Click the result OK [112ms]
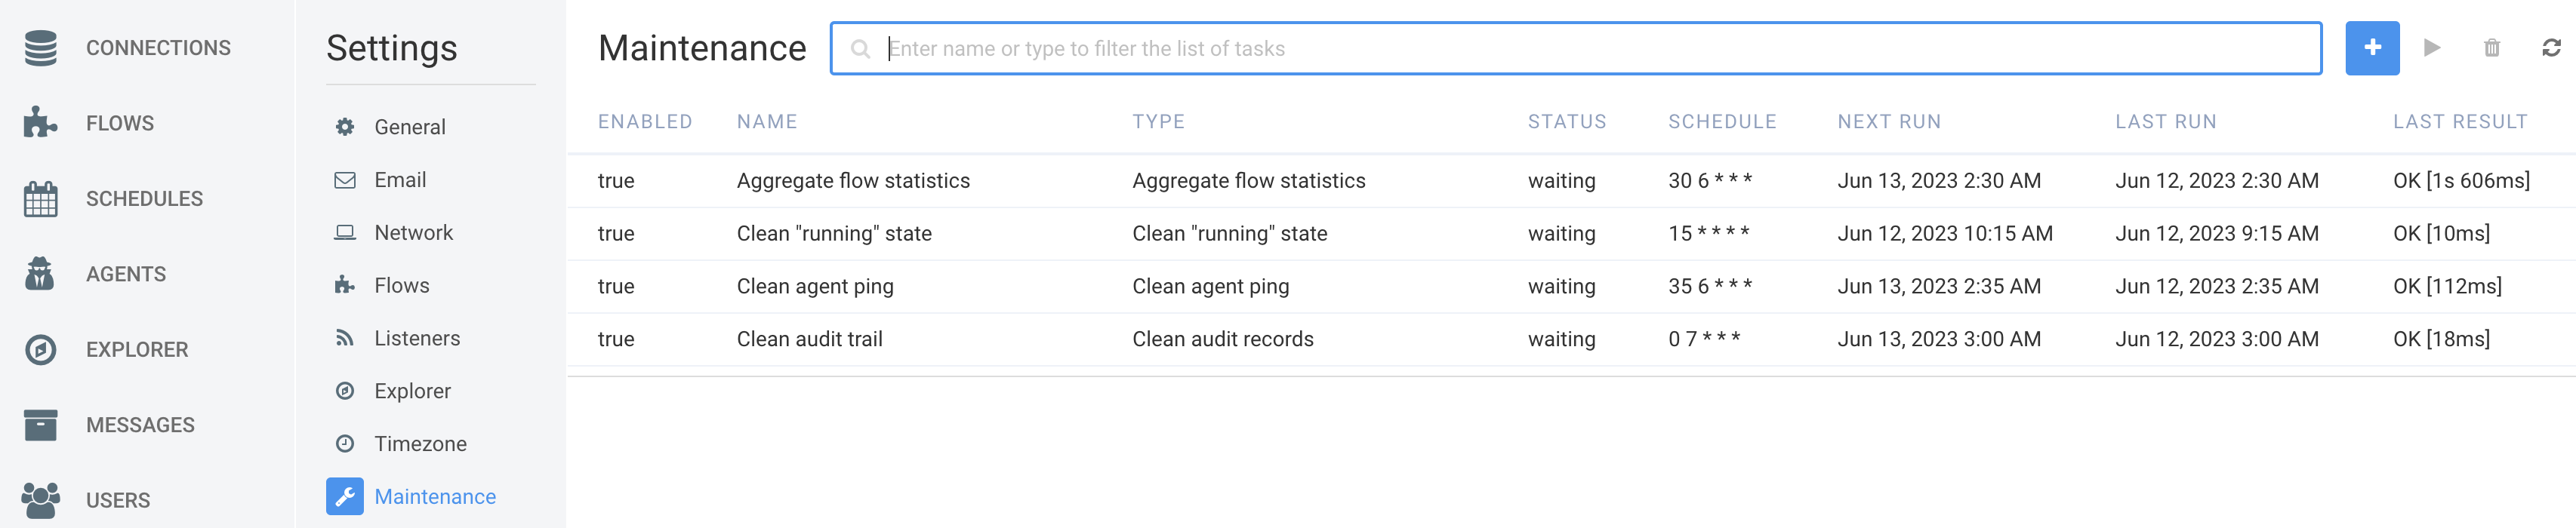Screen dimensions: 2576x528 [2447, 287]
